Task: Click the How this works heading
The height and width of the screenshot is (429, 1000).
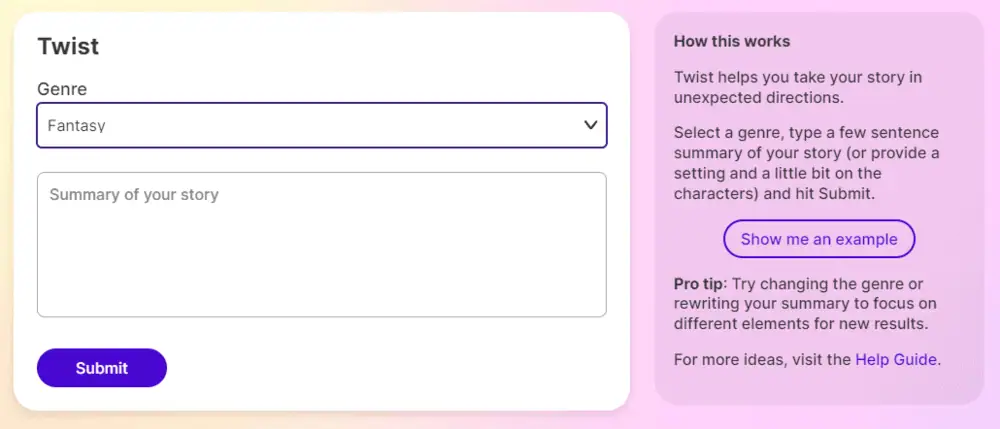Action: (x=732, y=42)
